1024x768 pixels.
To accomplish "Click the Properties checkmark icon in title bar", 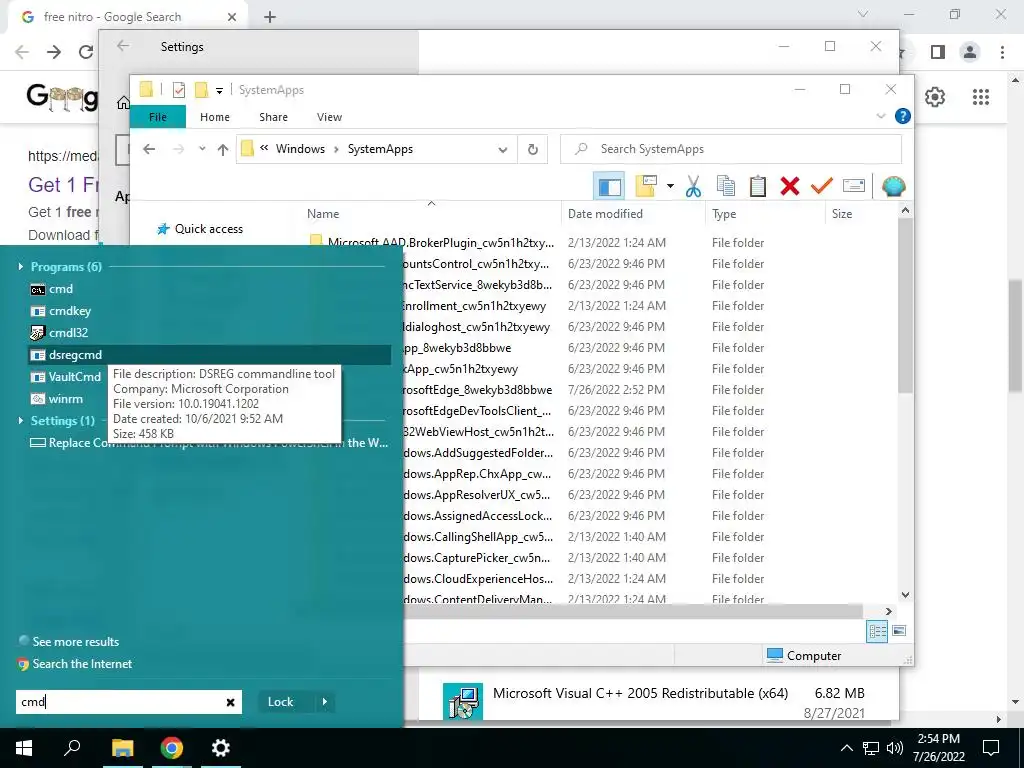I will point(179,90).
